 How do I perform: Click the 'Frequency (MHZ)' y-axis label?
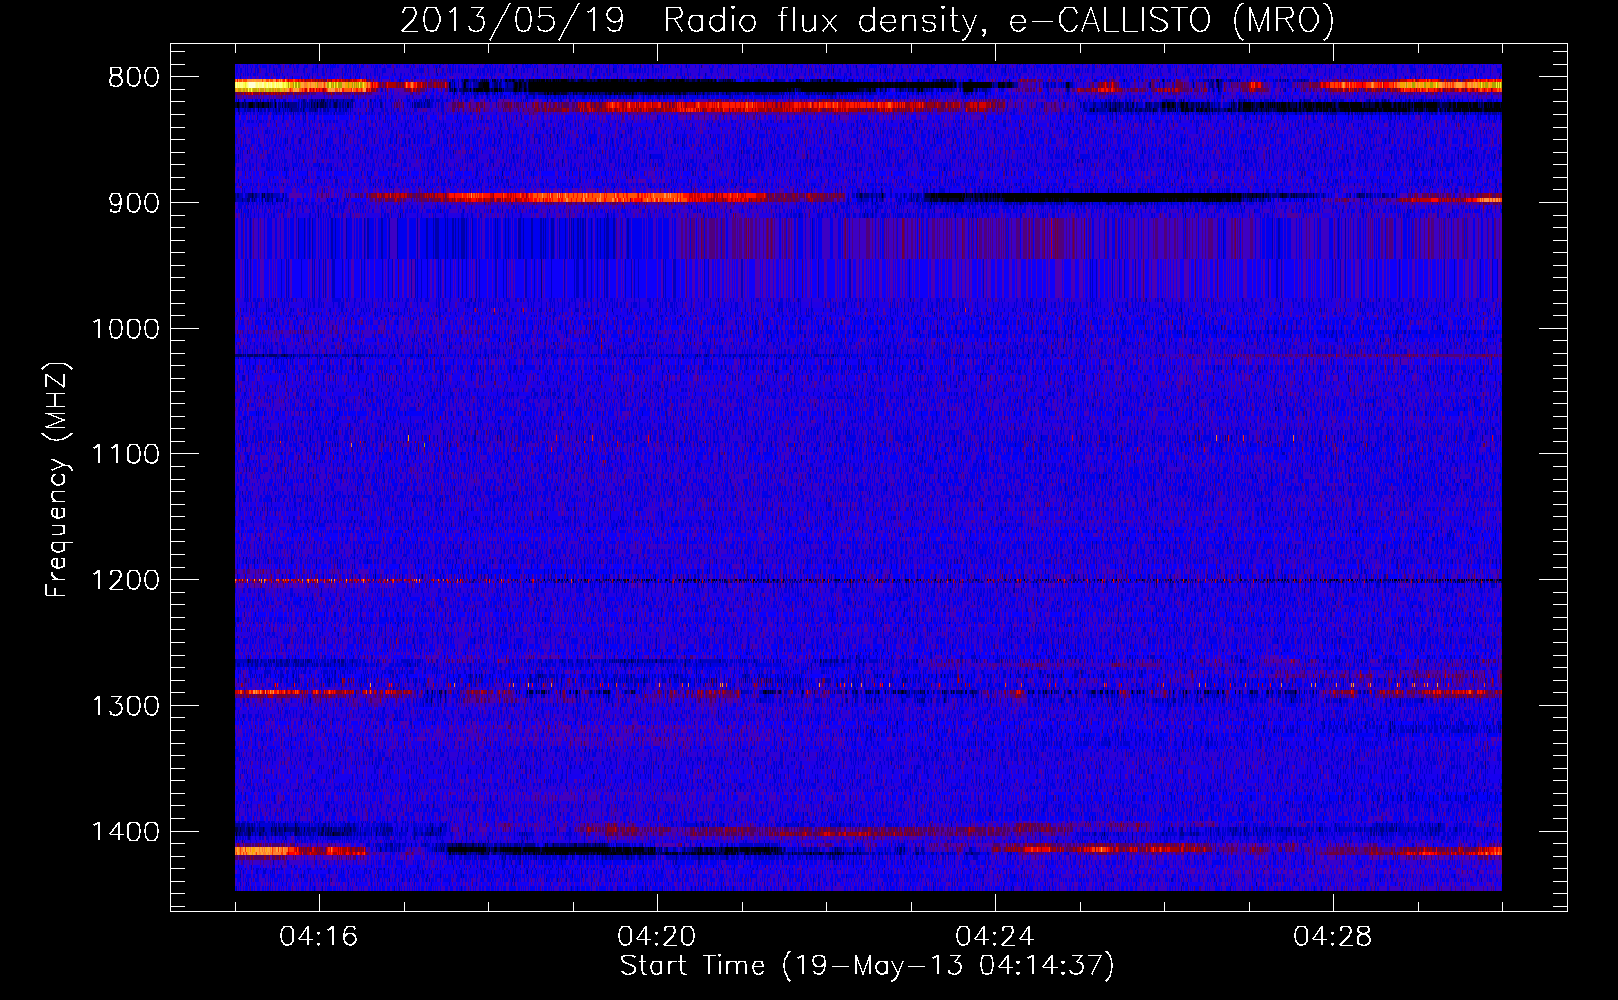point(57,479)
